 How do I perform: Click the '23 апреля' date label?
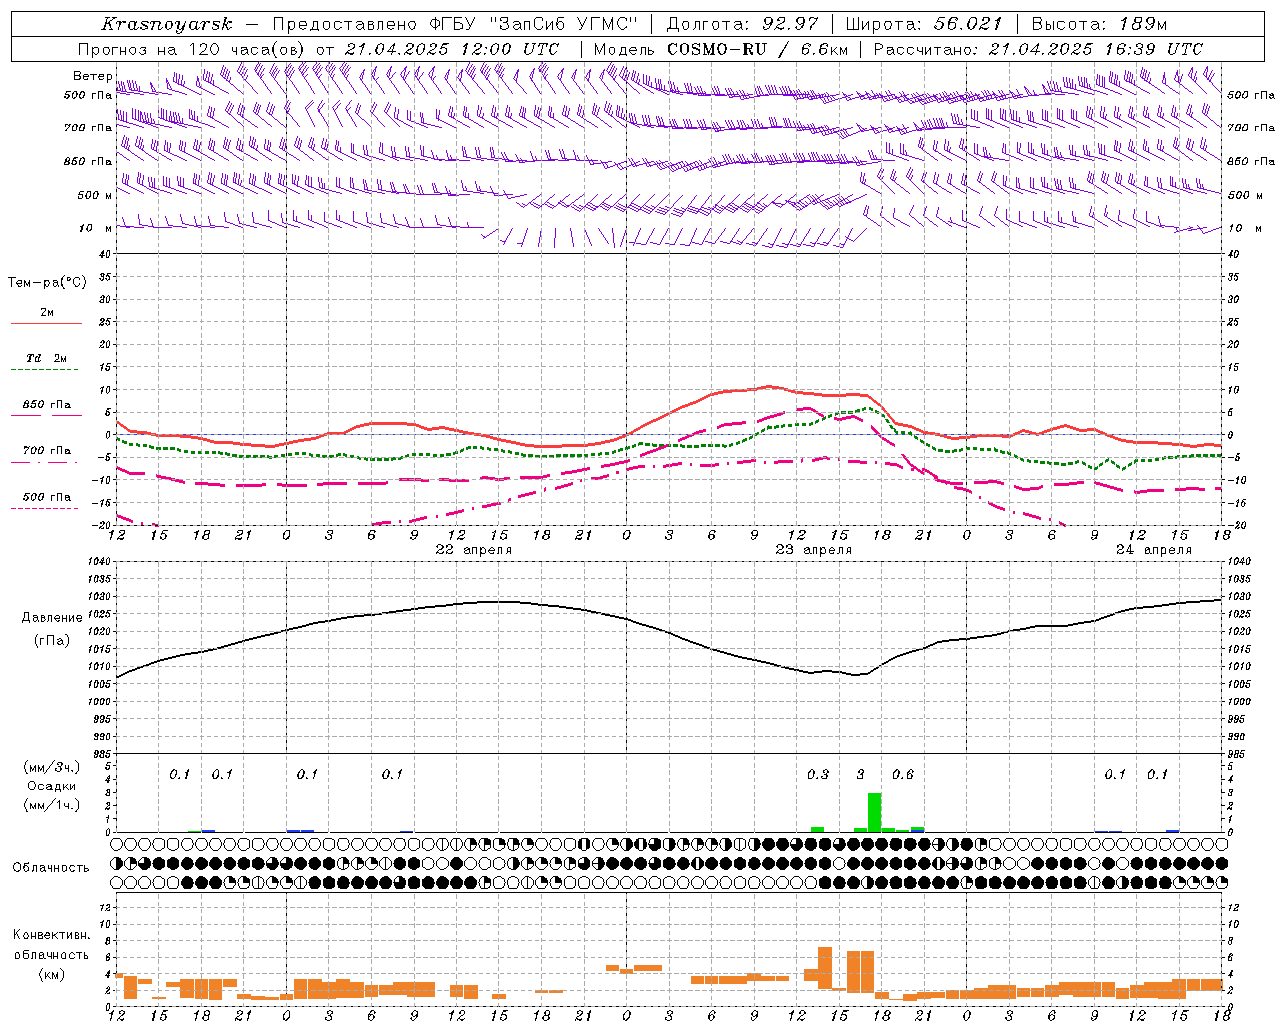(x=813, y=550)
